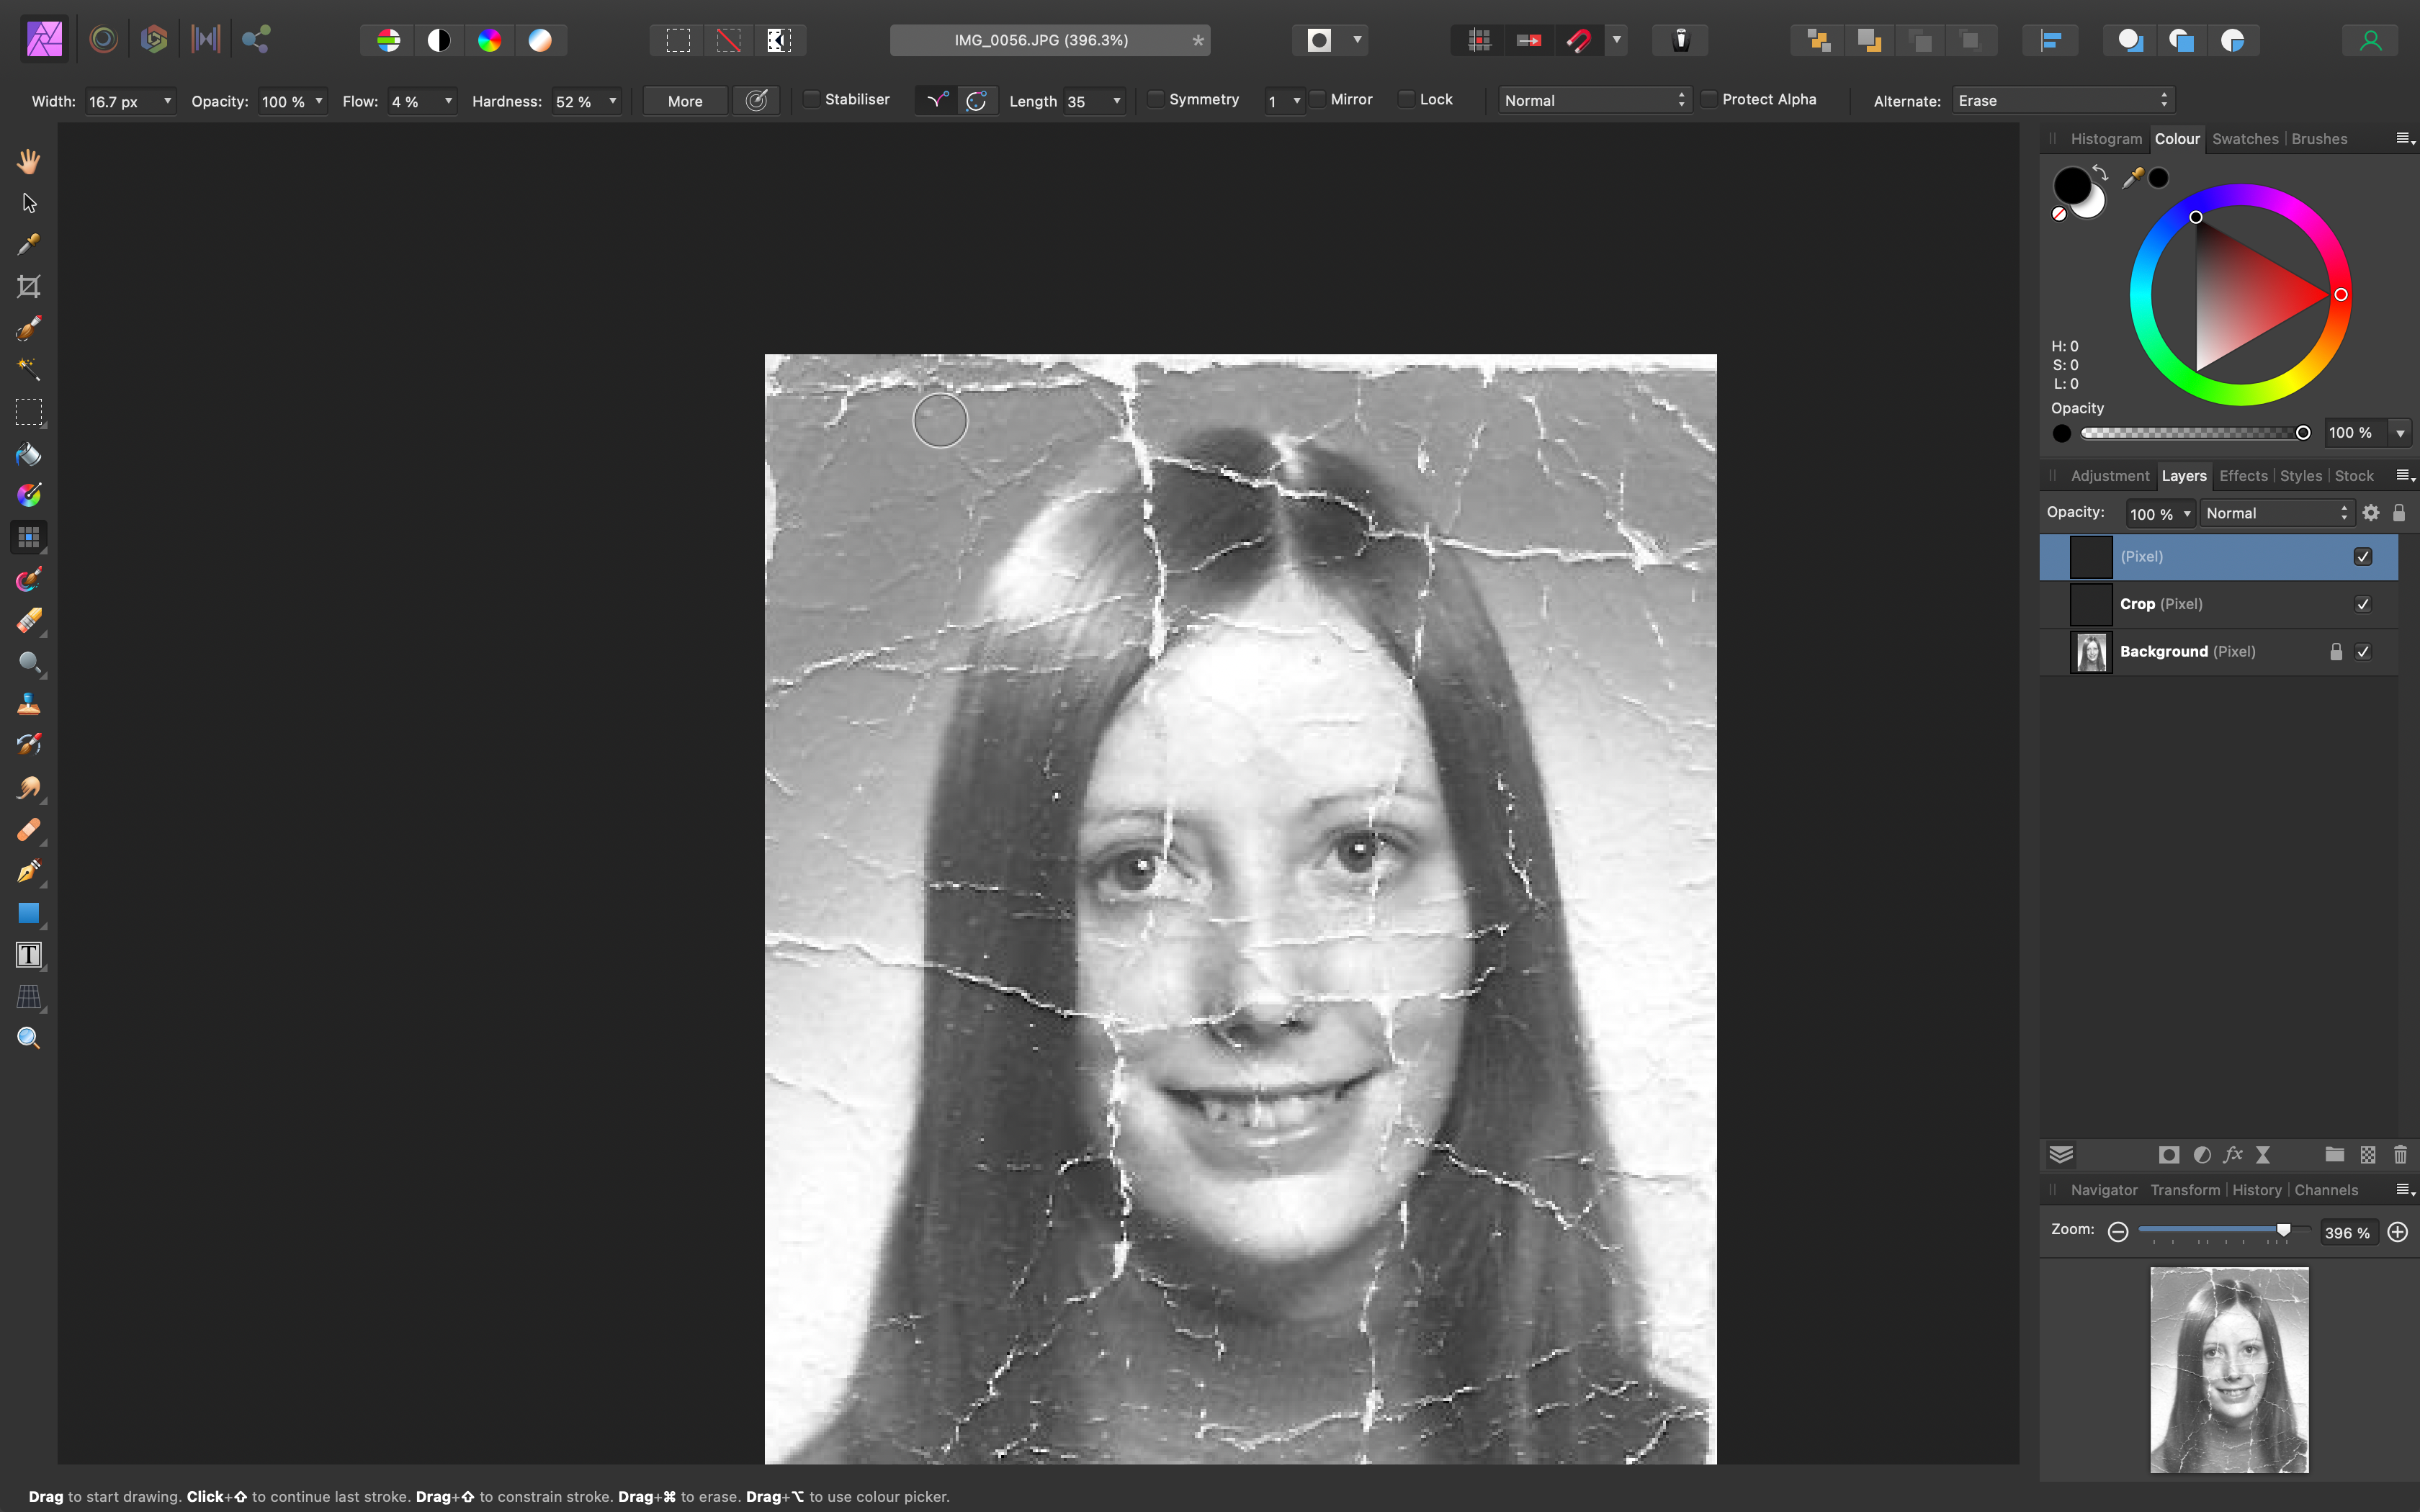The width and height of the screenshot is (2420, 1512).
Task: Select the Flood Fill bucket tool
Action: click(29, 454)
